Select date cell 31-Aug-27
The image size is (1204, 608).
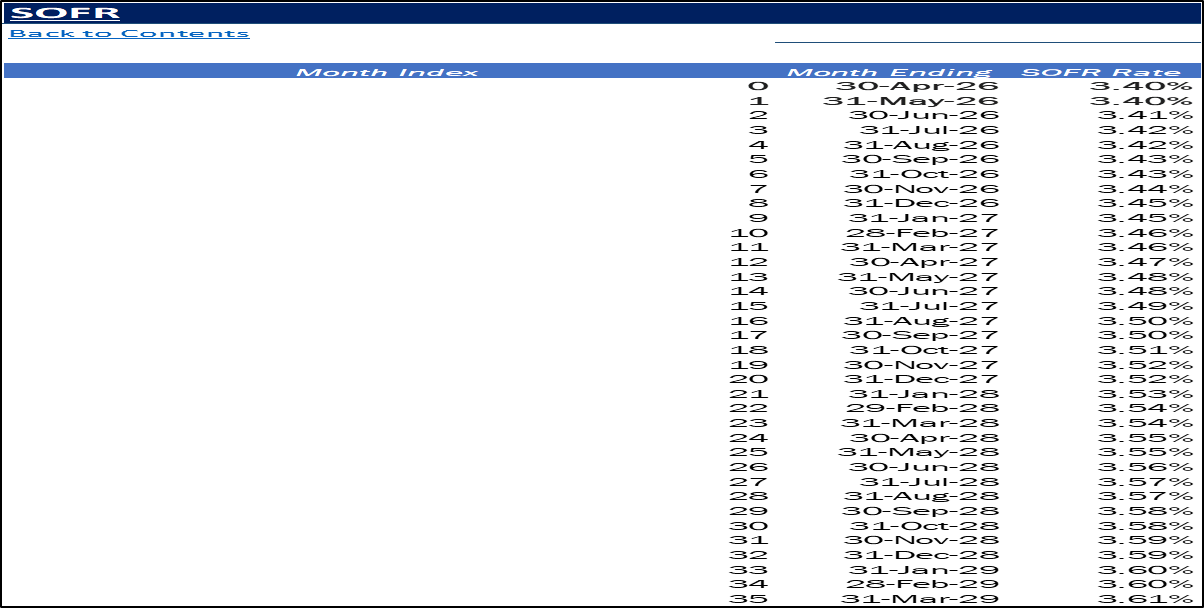tap(921, 321)
